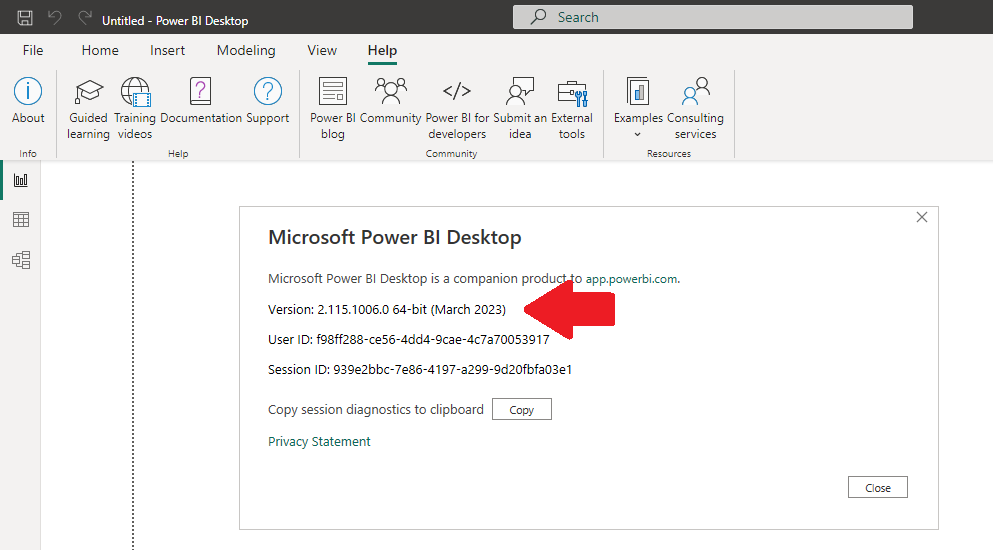Click the Microsoft Power BI Desktop heading
The height and width of the screenshot is (550, 993).
[395, 237]
